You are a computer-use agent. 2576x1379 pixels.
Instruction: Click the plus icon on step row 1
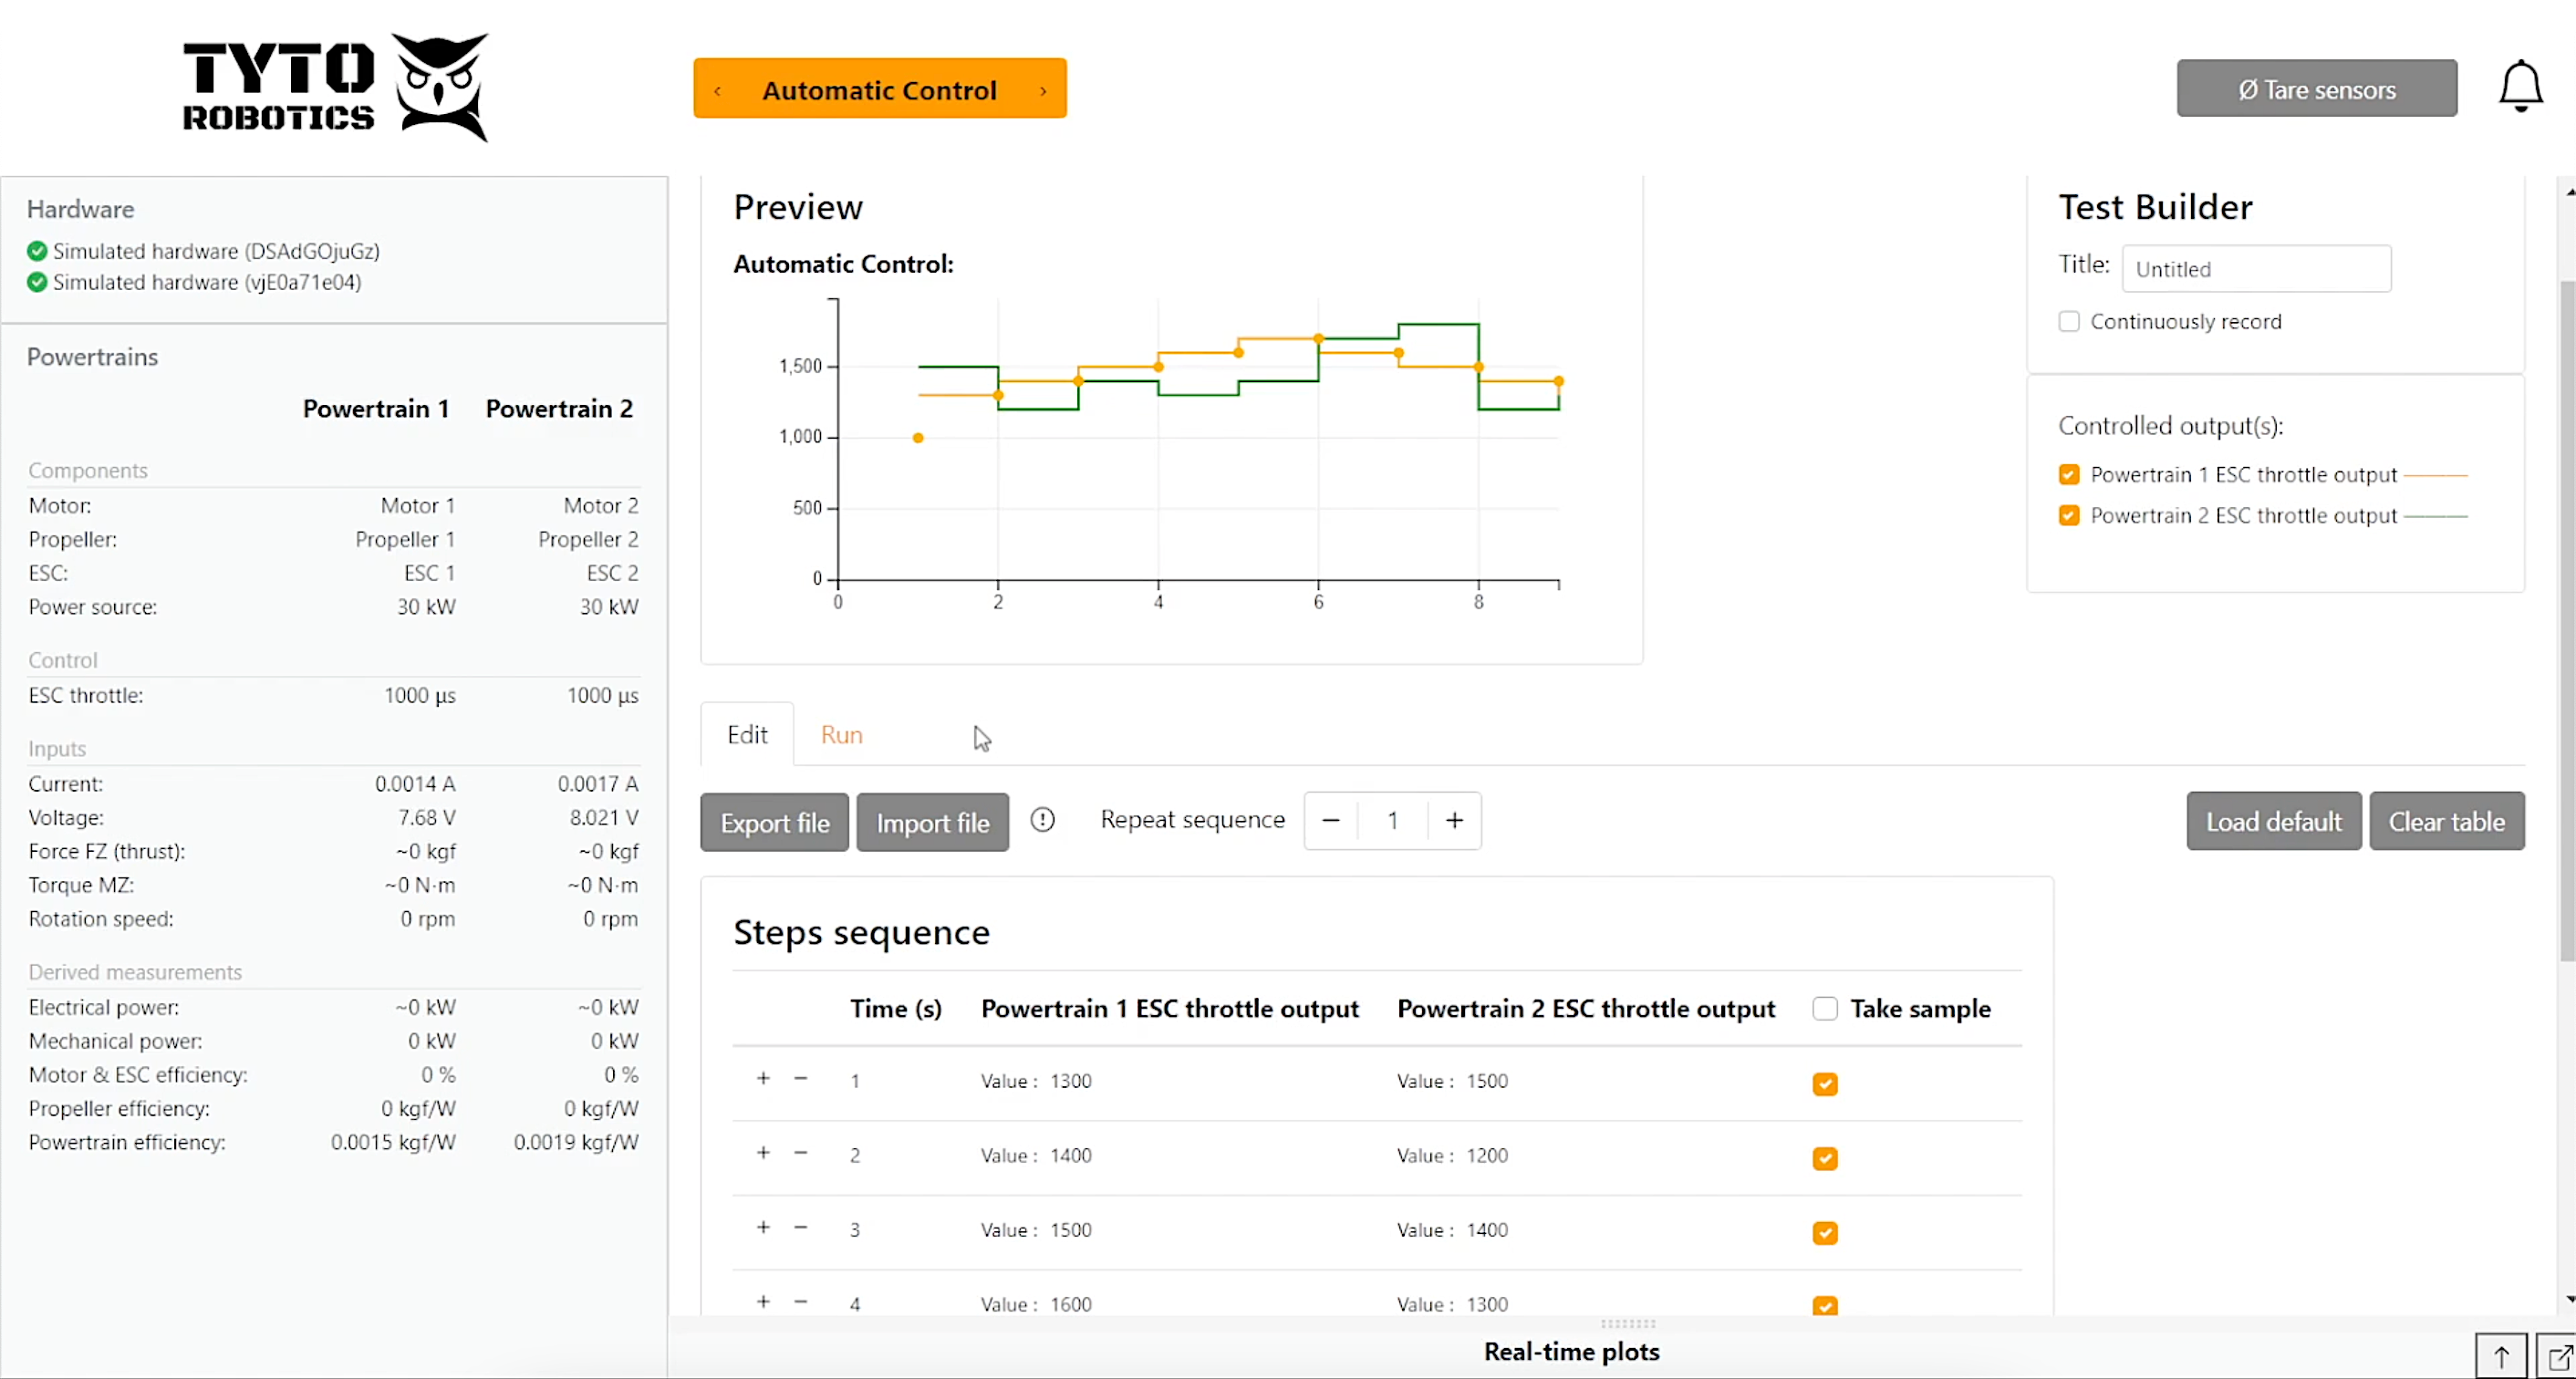762,1078
